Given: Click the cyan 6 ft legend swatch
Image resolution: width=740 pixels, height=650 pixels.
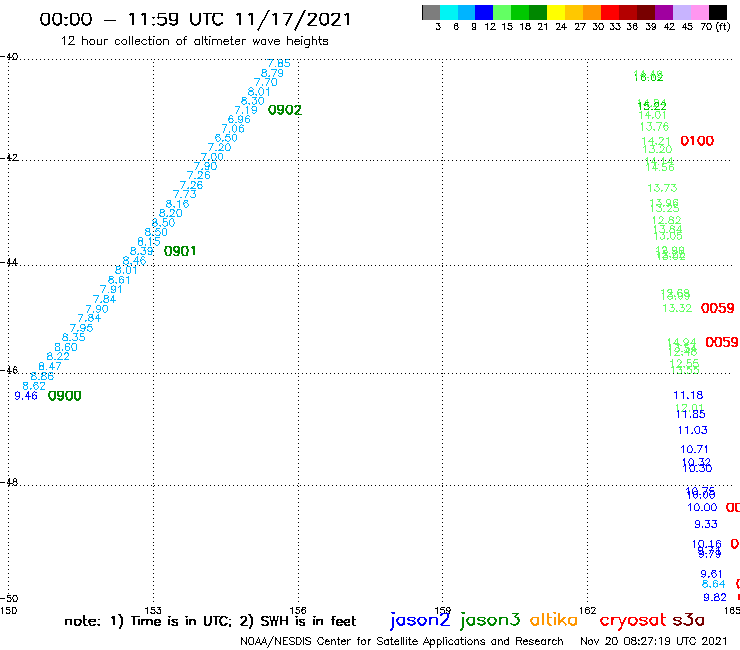Looking at the screenshot, I should pyautogui.click(x=449, y=12).
